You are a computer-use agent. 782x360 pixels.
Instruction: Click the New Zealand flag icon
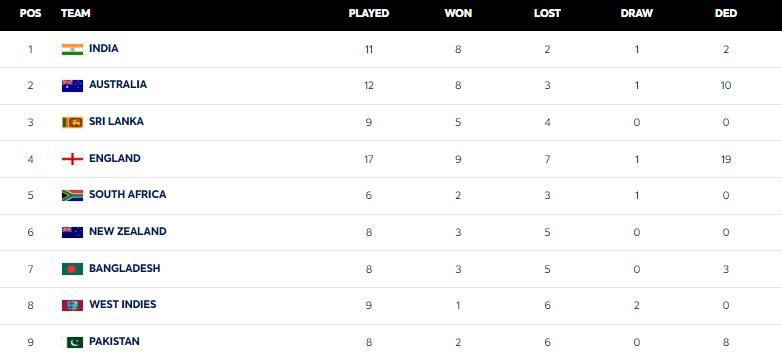coord(72,232)
